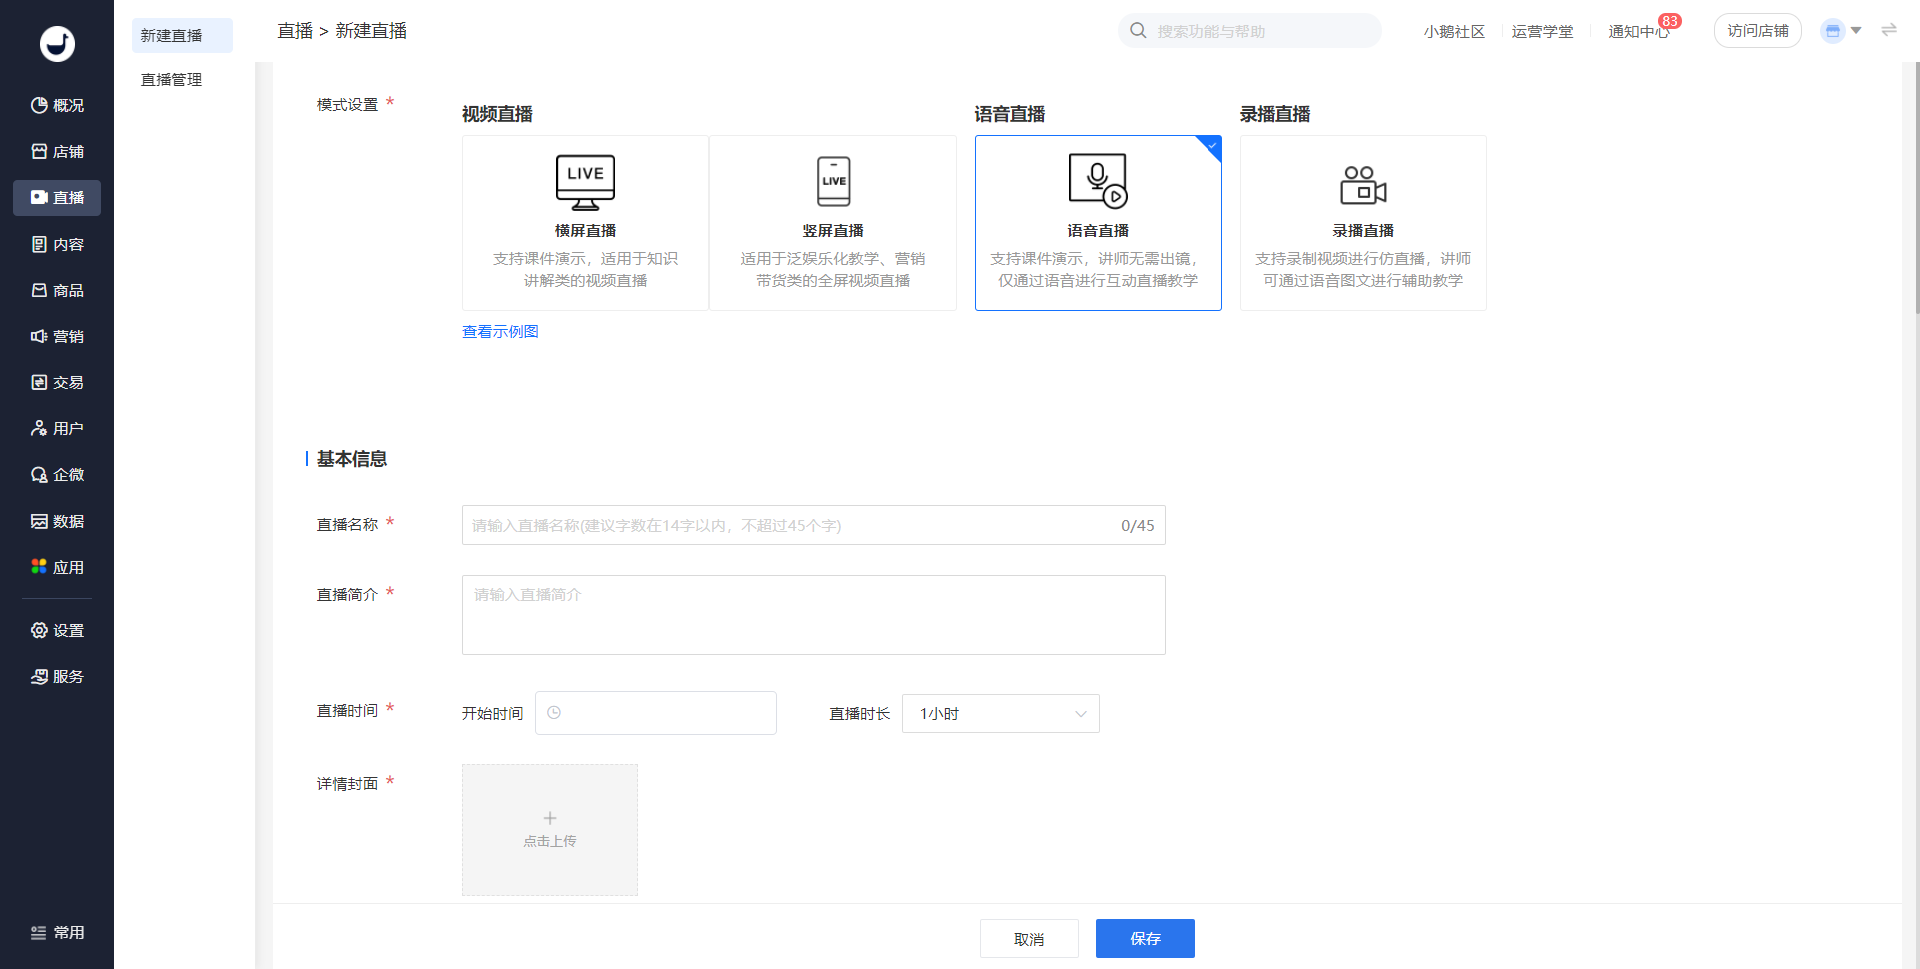Open 通知中心 notification center
The height and width of the screenshot is (969, 1920).
1638,32
